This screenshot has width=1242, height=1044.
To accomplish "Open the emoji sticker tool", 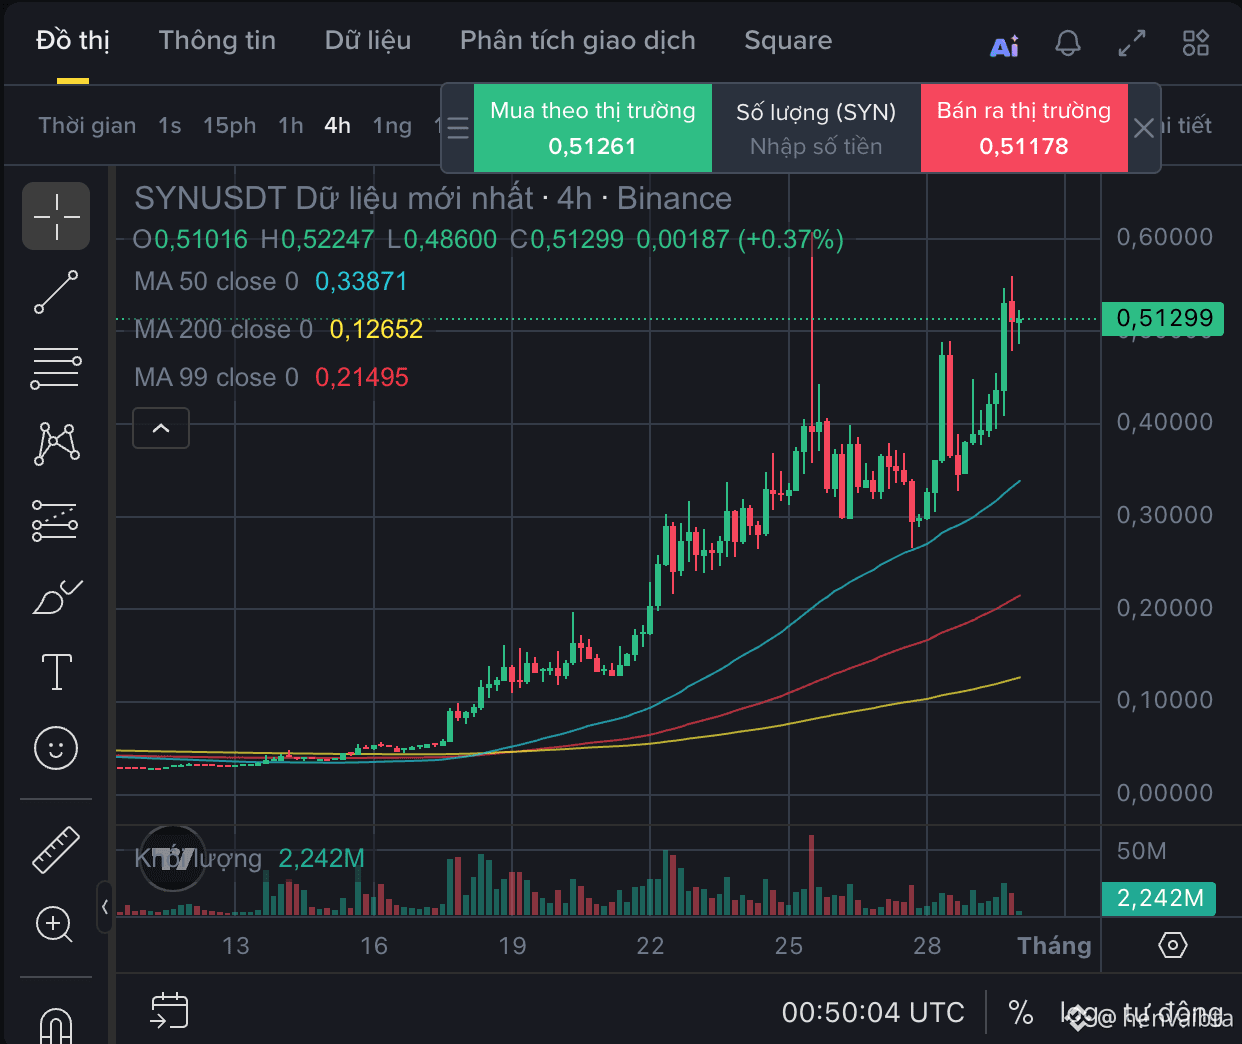I will point(56,748).
